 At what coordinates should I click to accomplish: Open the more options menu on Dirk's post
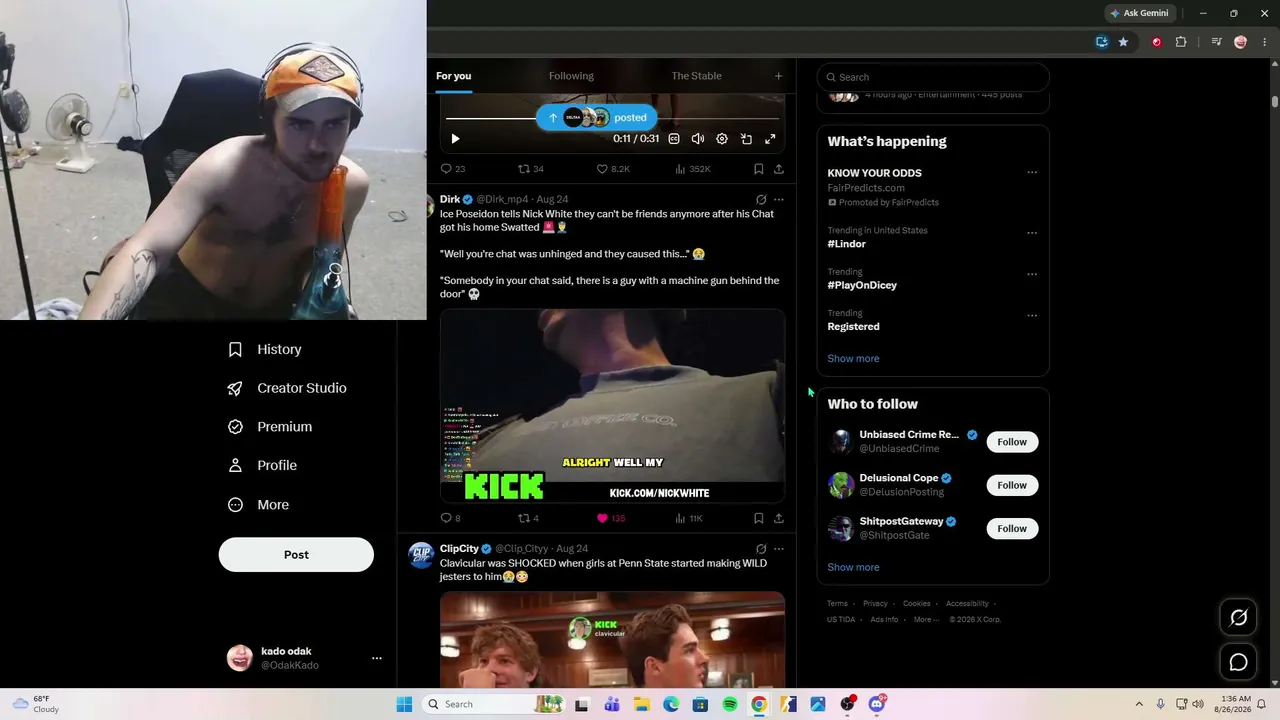(x=779, y=199)
